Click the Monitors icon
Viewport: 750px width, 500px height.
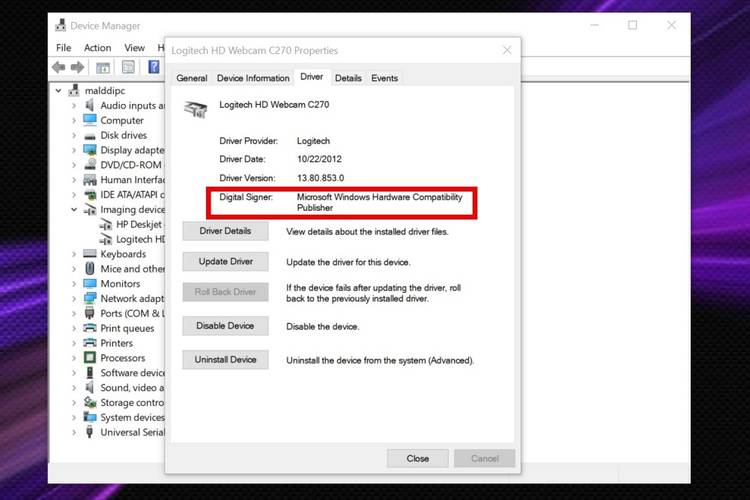pyautogui.click(x=90, y=283)
